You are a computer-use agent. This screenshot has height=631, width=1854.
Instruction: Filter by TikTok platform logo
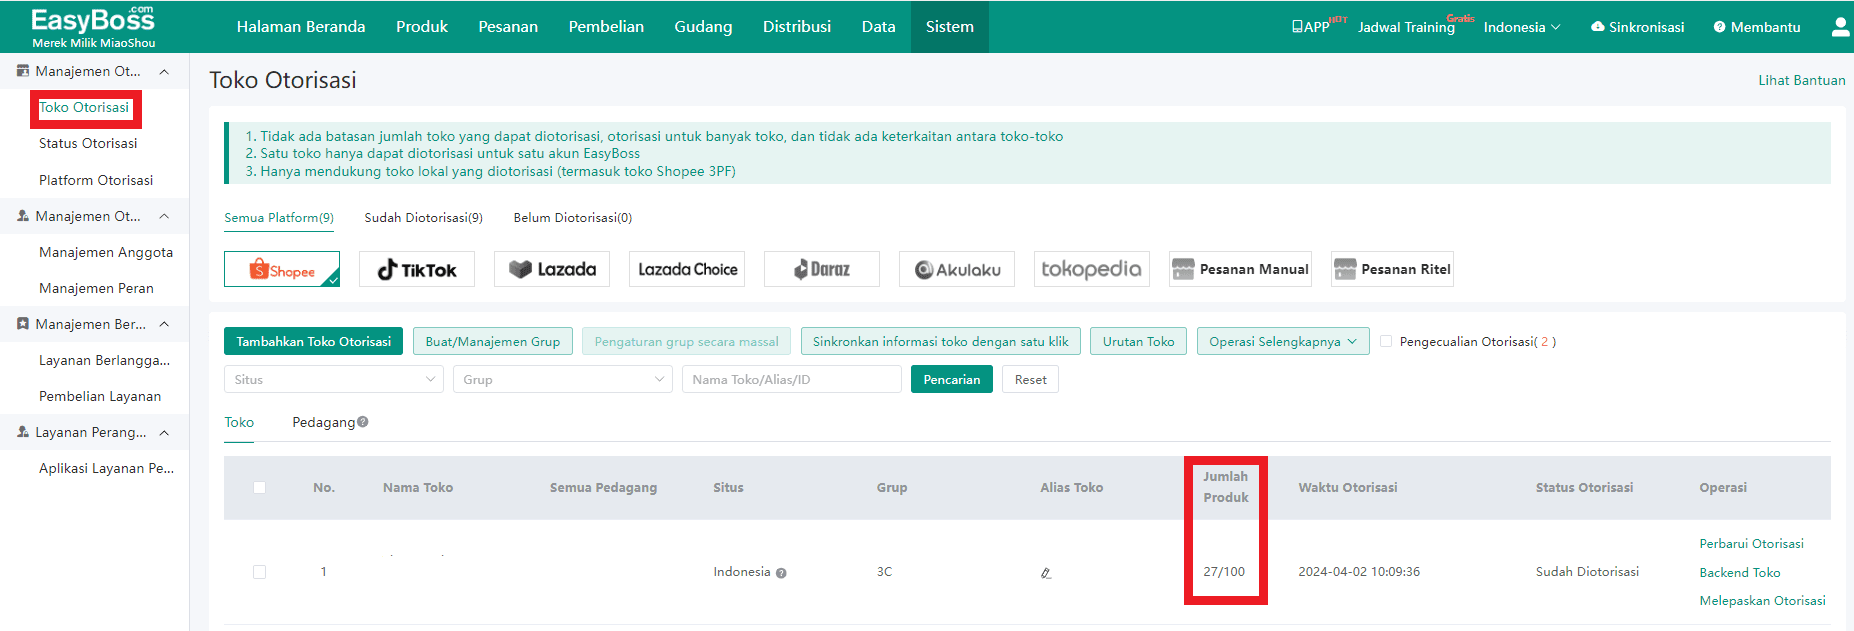coord(417,269)
